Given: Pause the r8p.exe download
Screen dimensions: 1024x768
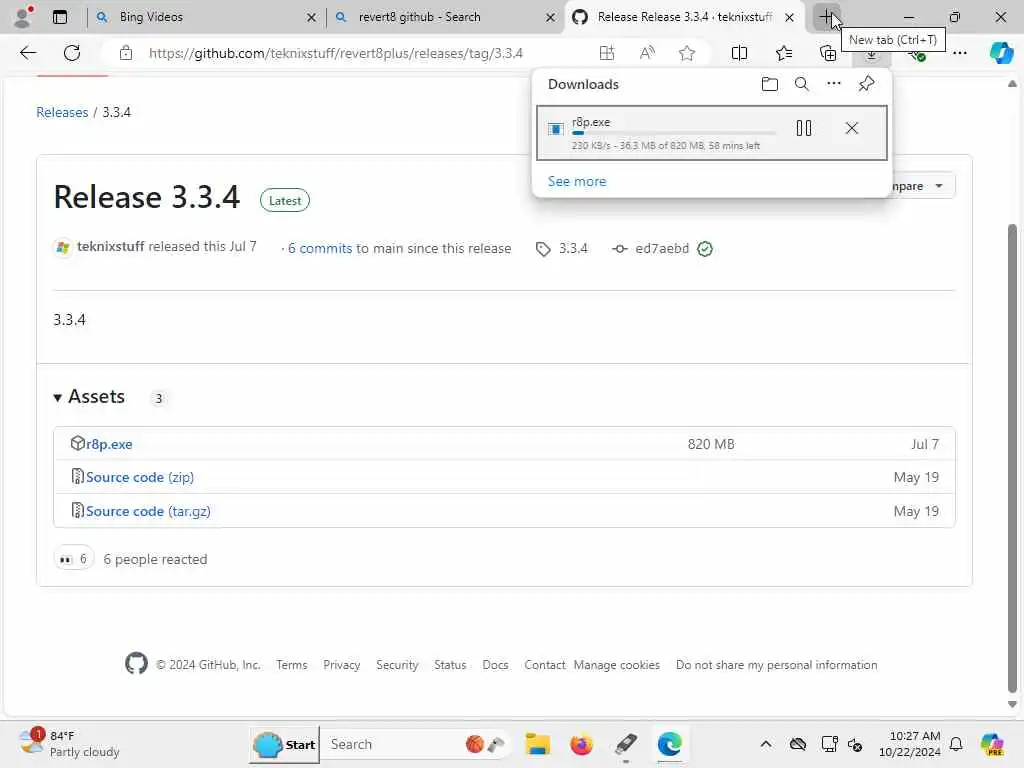Looking at the screenshot, I should (x=804, y=128).
